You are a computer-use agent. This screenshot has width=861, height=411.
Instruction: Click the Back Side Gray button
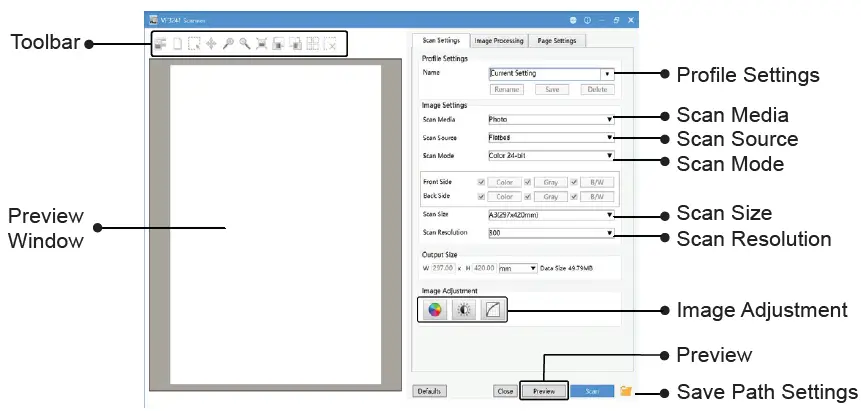pyautogui.click(x=551, y=196)
